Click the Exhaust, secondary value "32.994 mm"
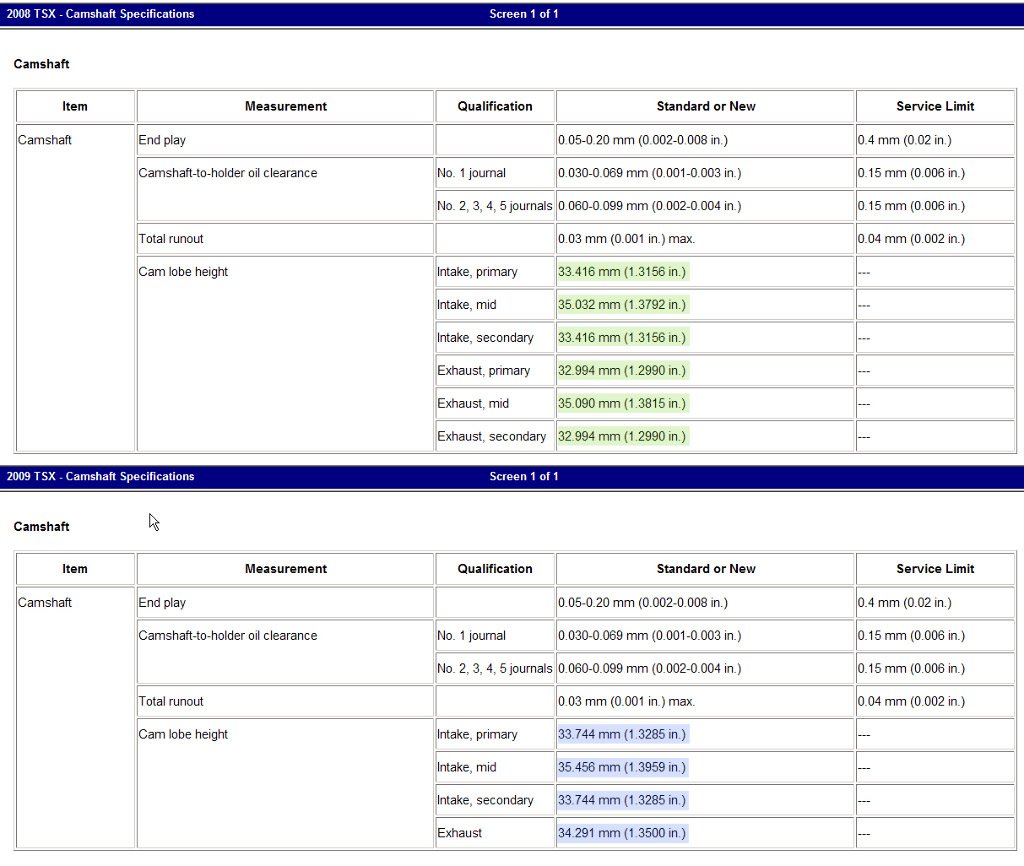The width and height of the screenshot is (1024, 866). pyautogui.click(x=622, y=436)
